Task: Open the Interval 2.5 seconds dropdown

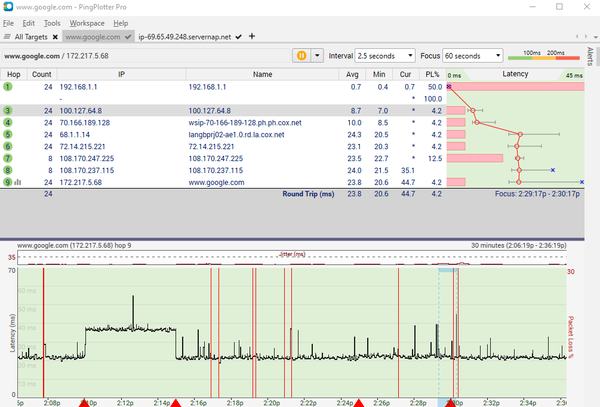Action: point(385,56)
